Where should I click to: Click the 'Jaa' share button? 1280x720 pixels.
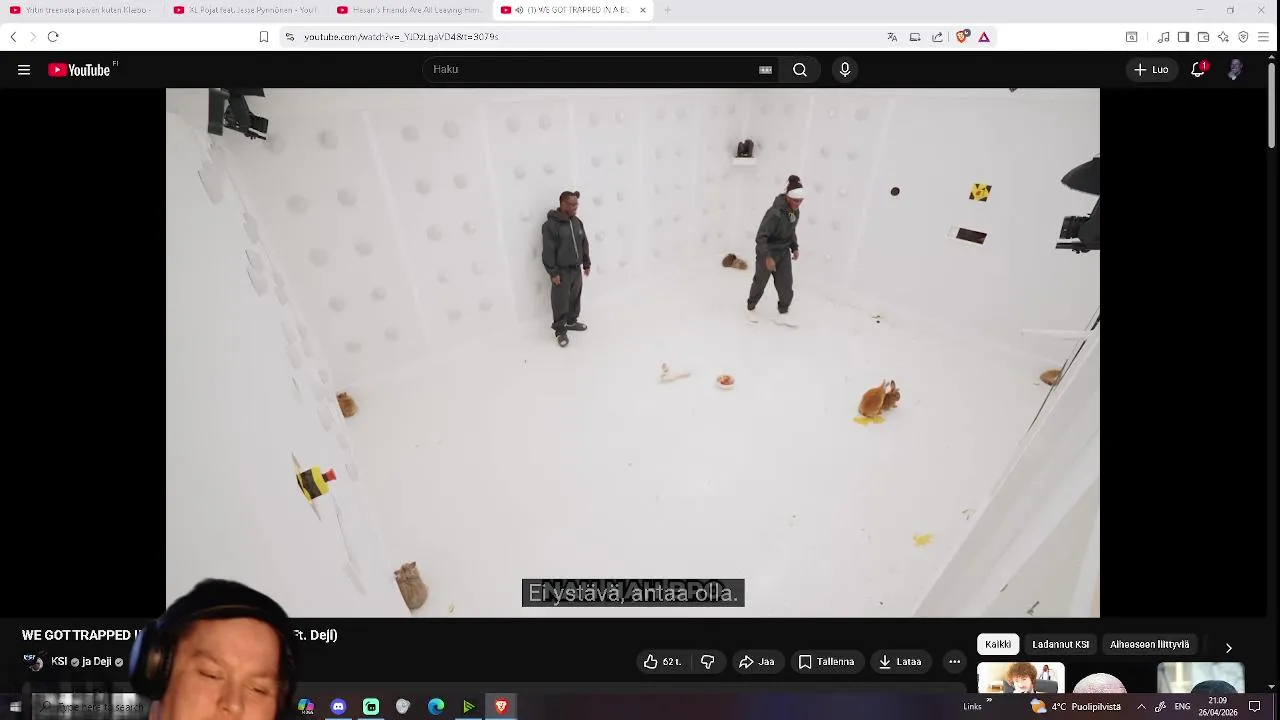point(756,662)
